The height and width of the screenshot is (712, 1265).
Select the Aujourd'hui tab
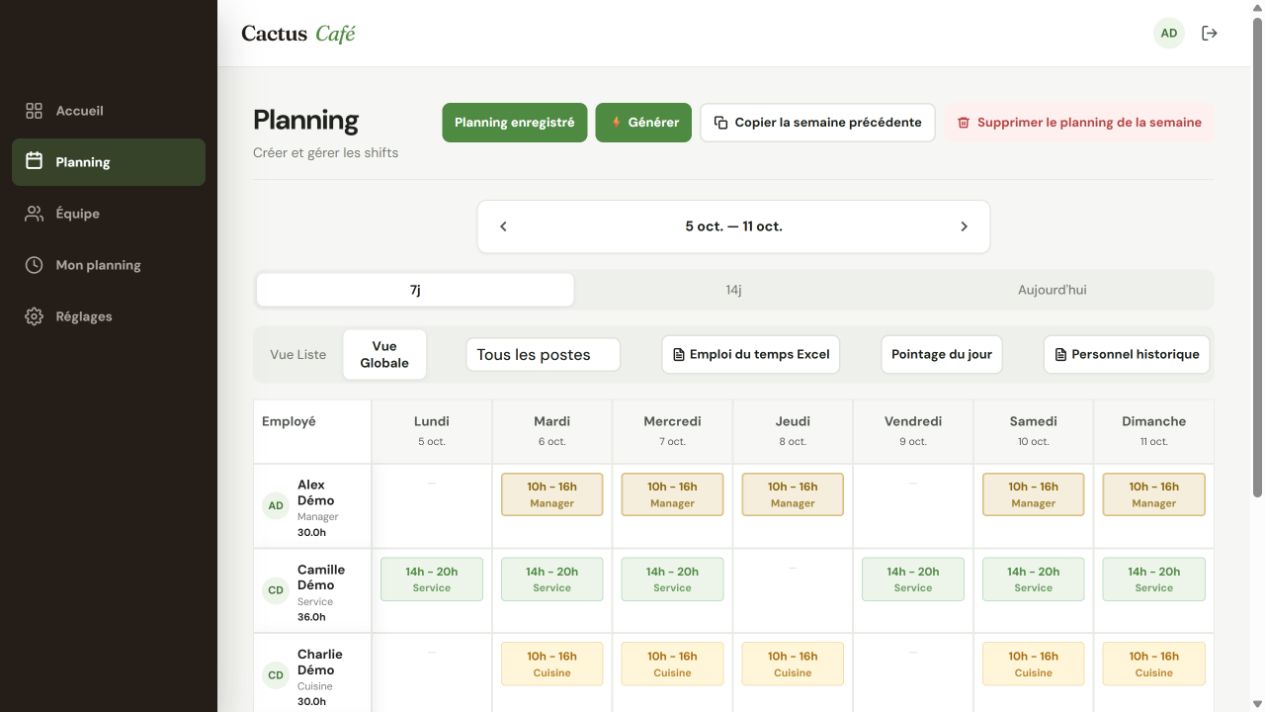coord(1052,290)
